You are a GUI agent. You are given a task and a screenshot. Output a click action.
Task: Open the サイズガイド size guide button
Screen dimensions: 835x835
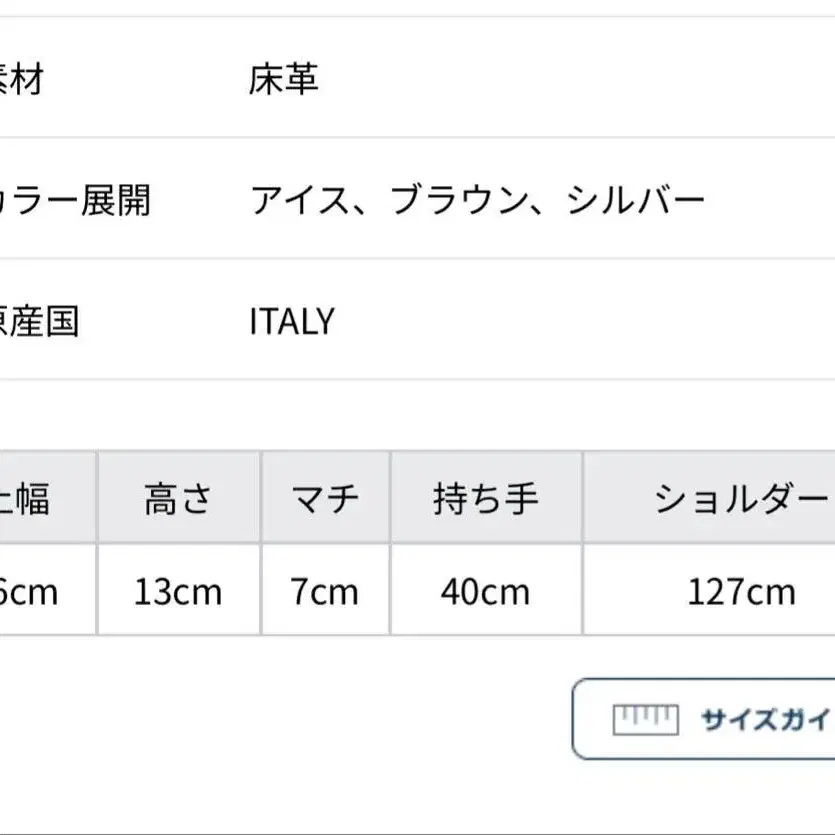click(x=703, y=719)
